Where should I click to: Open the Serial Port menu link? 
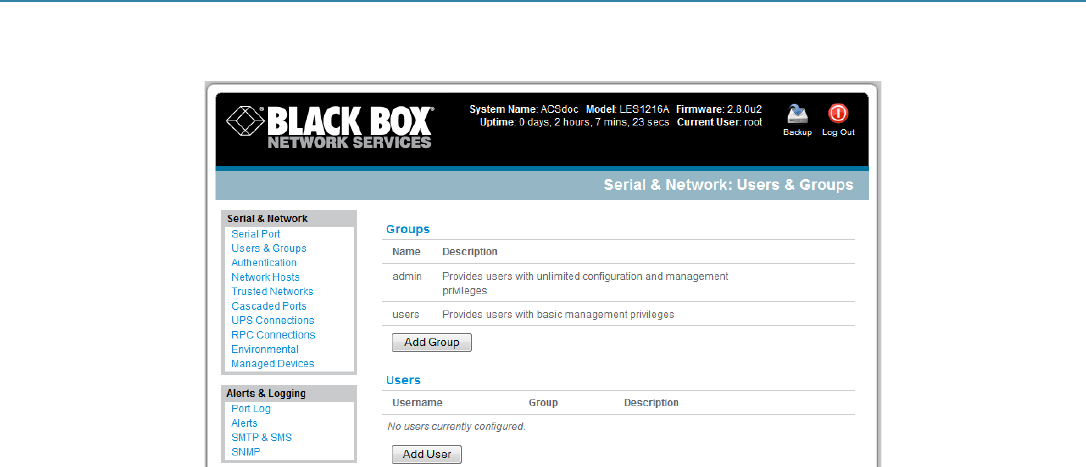(x=255, y=234)
